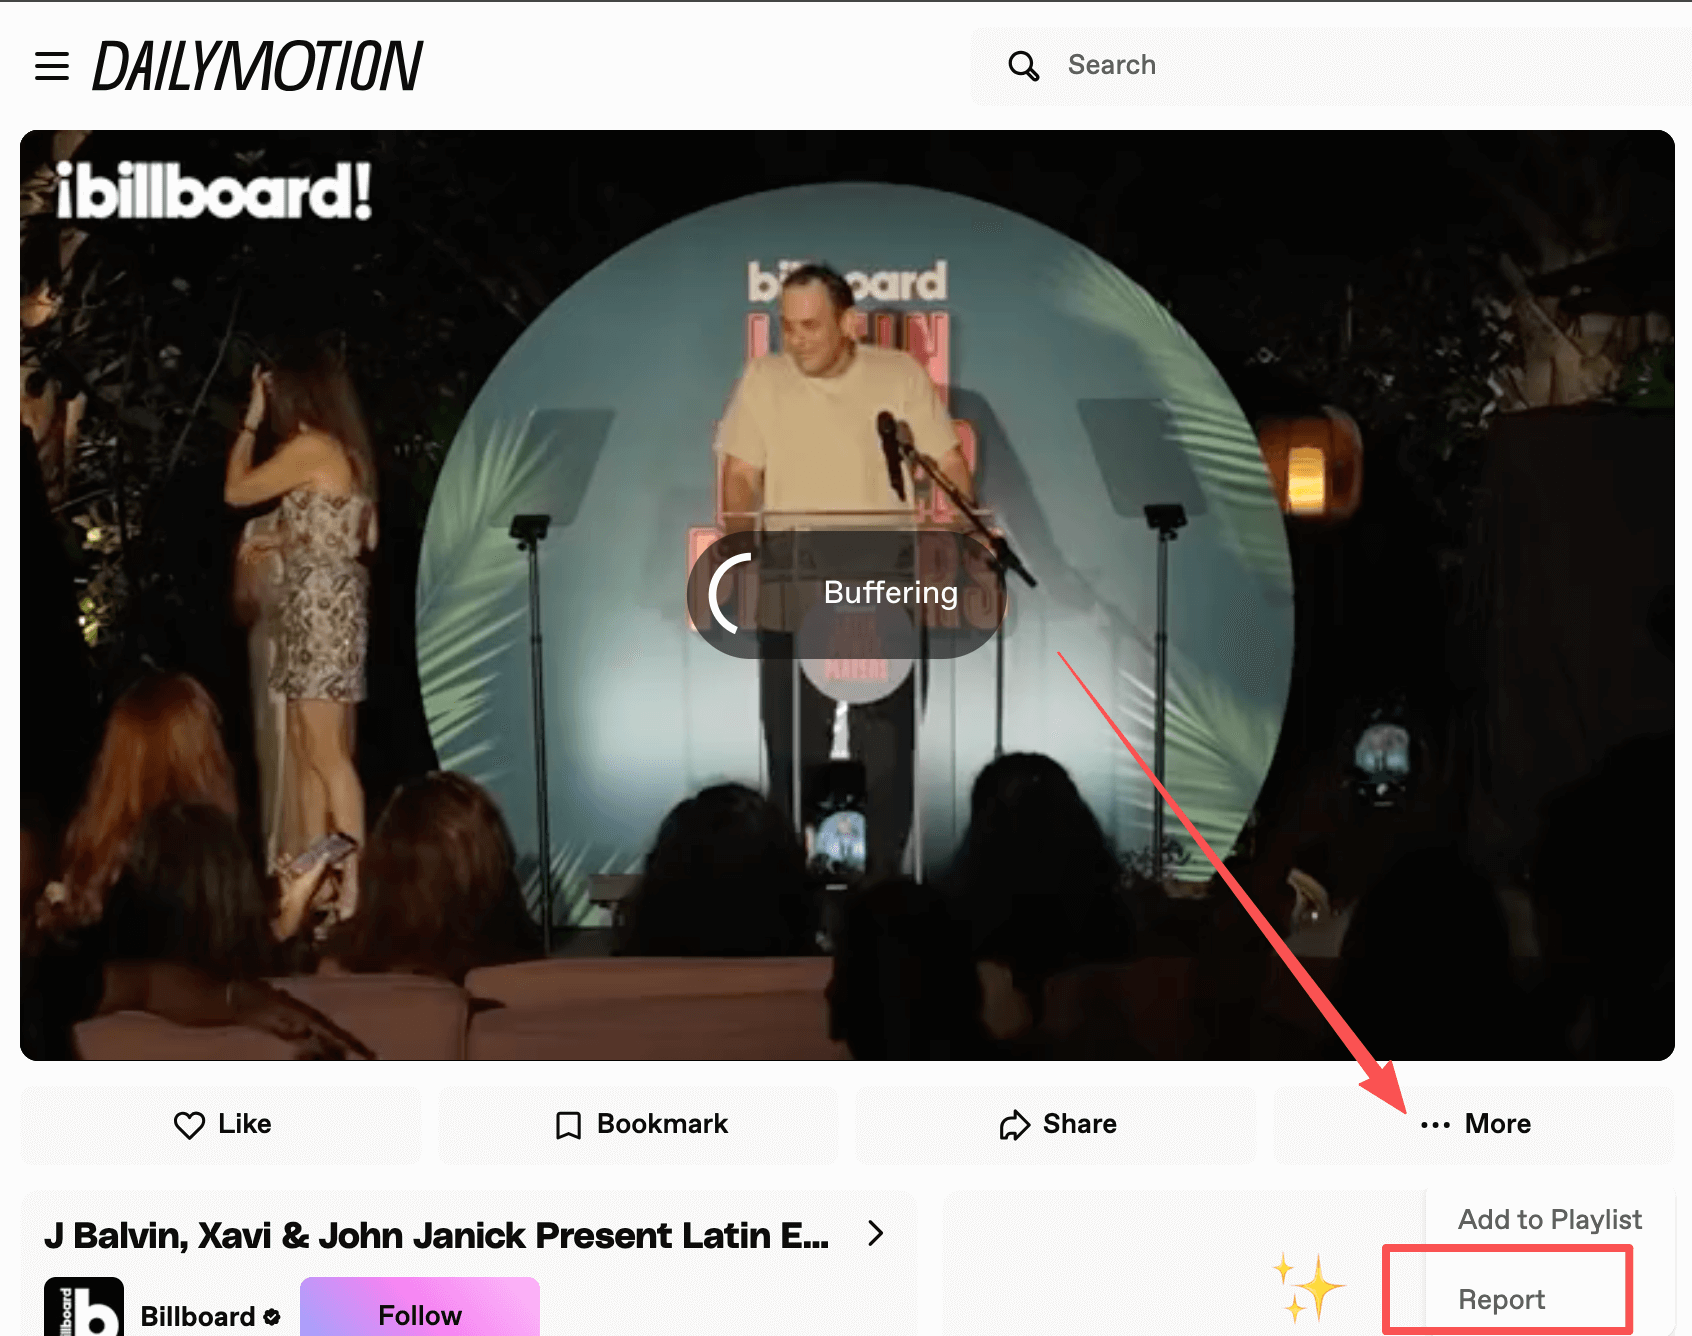This screenshot has height=1336, width=1692.
Task: Click the Bookmark ribbon icon
Action: [568, 1124]
